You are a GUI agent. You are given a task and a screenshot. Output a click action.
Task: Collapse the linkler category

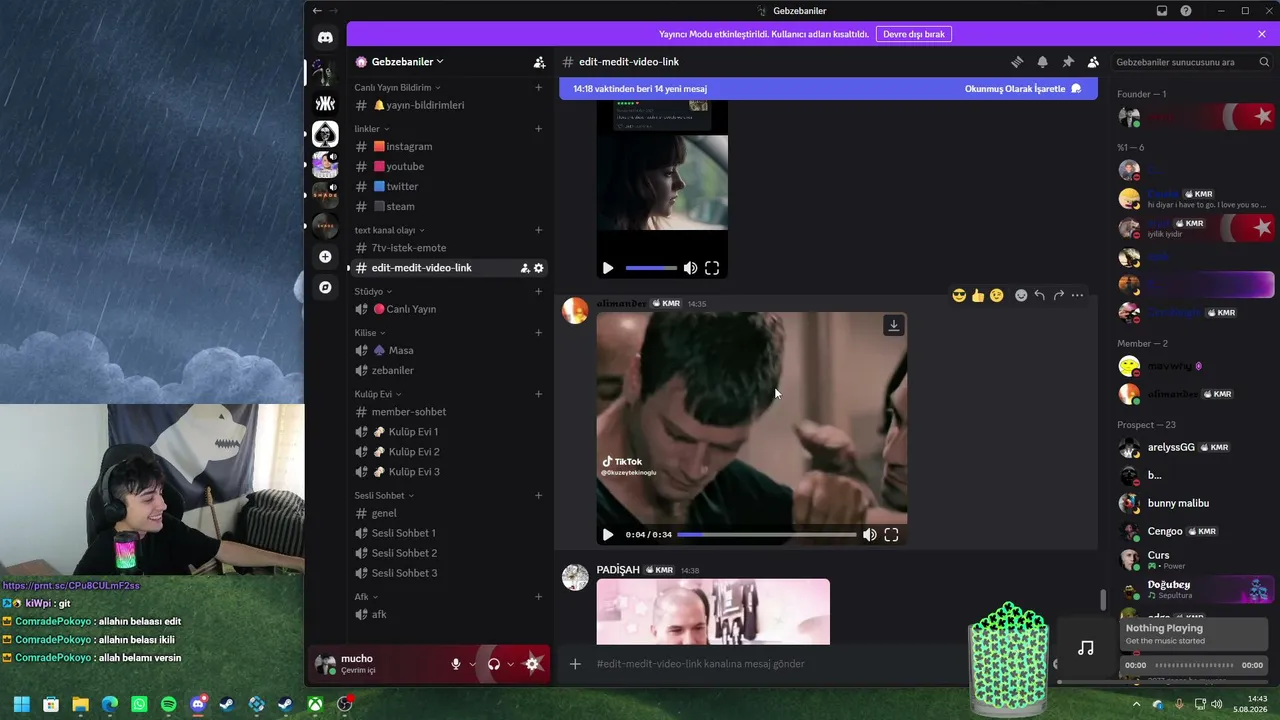pyautogui.click(x=372, y=129)
